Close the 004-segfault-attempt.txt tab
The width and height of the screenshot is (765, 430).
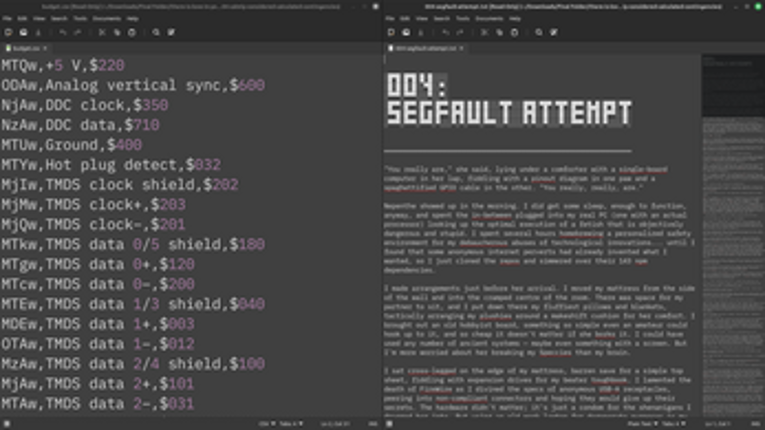[x=463, y=47]
